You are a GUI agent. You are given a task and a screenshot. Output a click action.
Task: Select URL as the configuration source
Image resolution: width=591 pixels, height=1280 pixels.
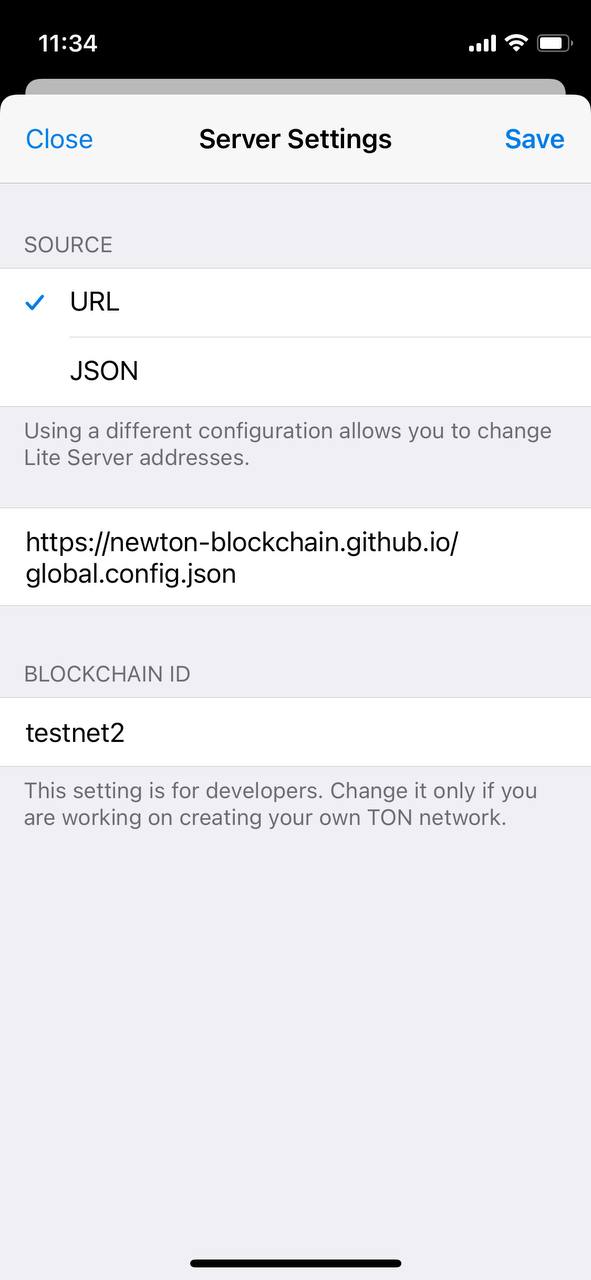[x=295, y=302]
